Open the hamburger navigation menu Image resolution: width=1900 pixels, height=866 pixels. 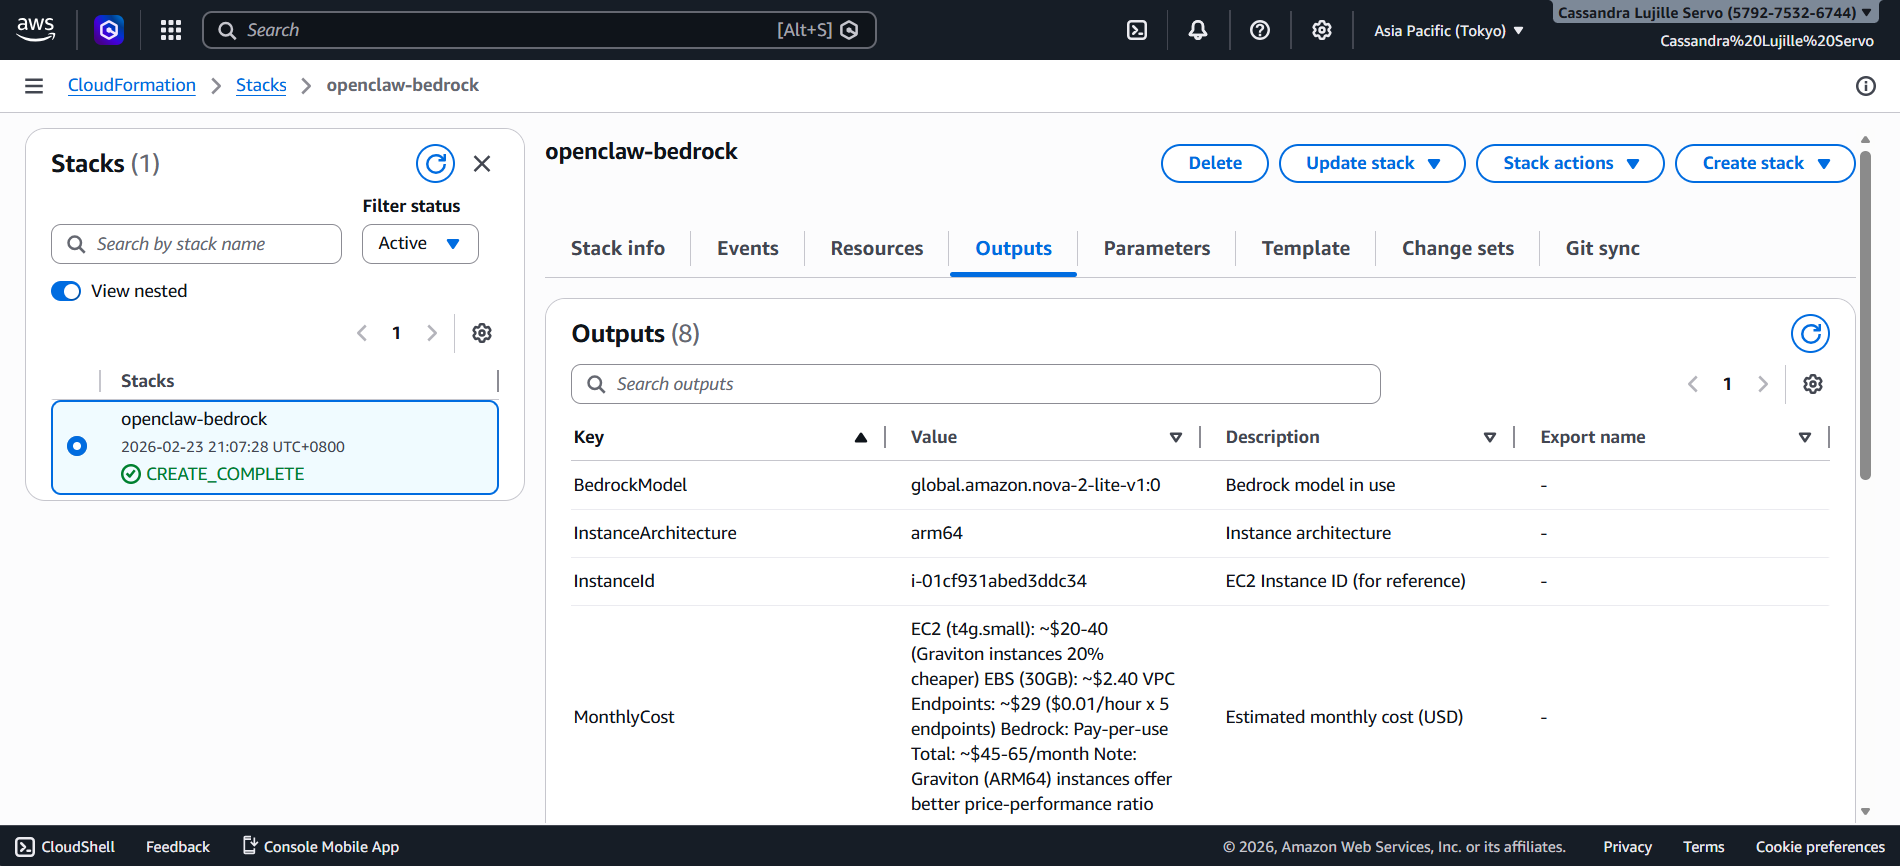coord(34,86)
